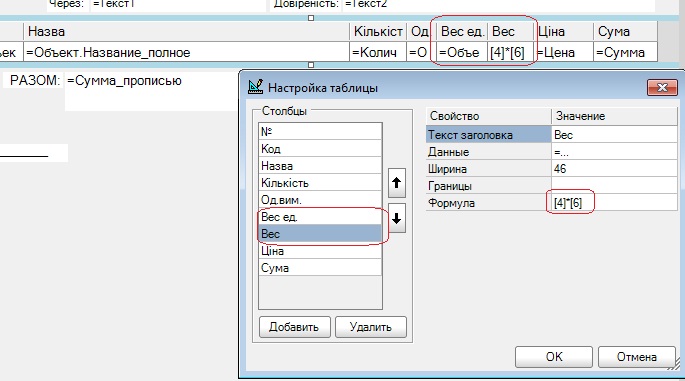Viewport: 685px width, 381px height.
Task: Grab the table's bottom center resize handle
Action: pos(311,65)
